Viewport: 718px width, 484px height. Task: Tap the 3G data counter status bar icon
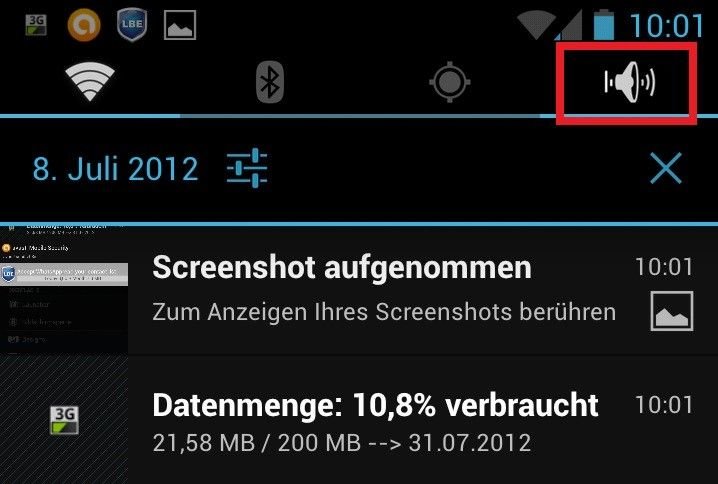tap(36, 25)
